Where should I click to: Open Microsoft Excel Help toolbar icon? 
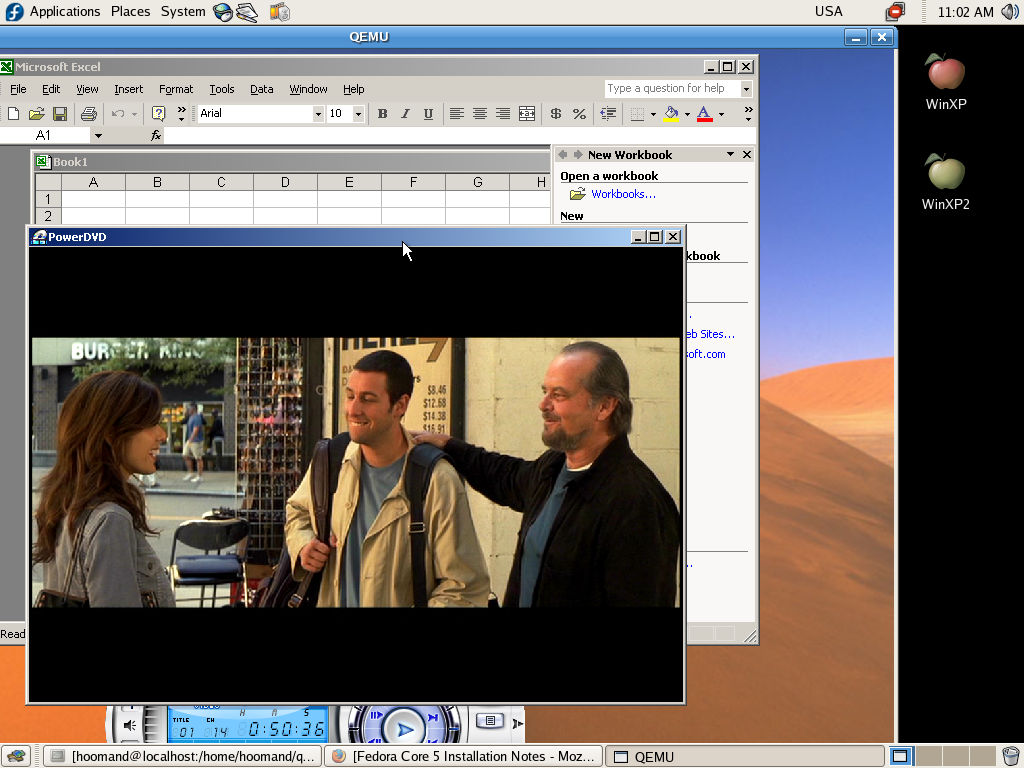pyautogui.click(x=158, y=114)
